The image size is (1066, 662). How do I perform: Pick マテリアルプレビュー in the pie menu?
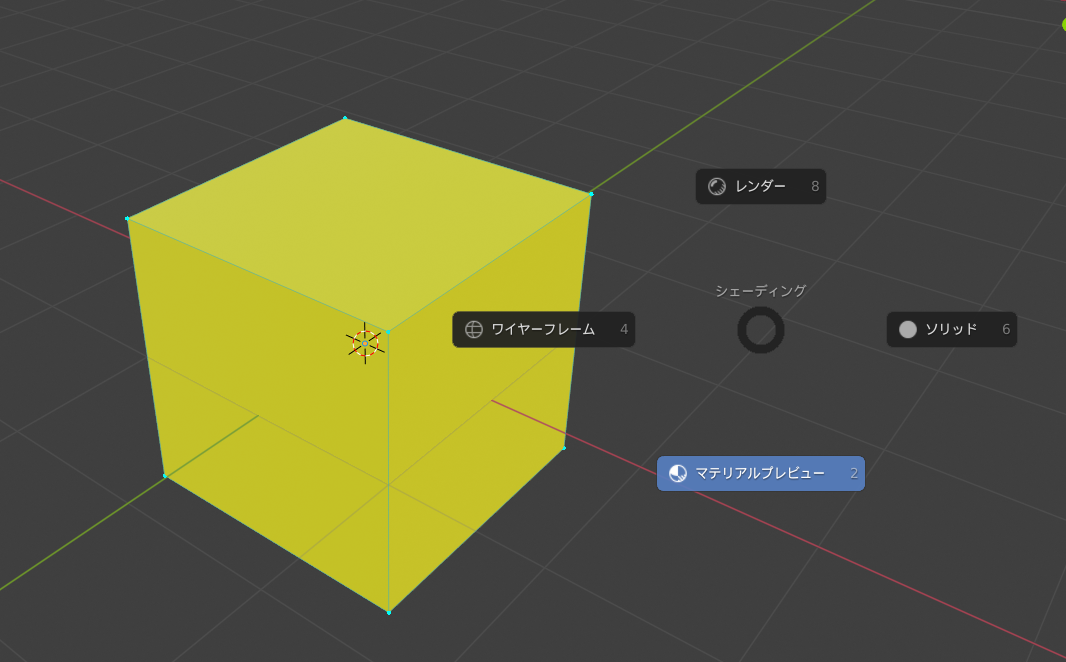[x=761, y=474]
